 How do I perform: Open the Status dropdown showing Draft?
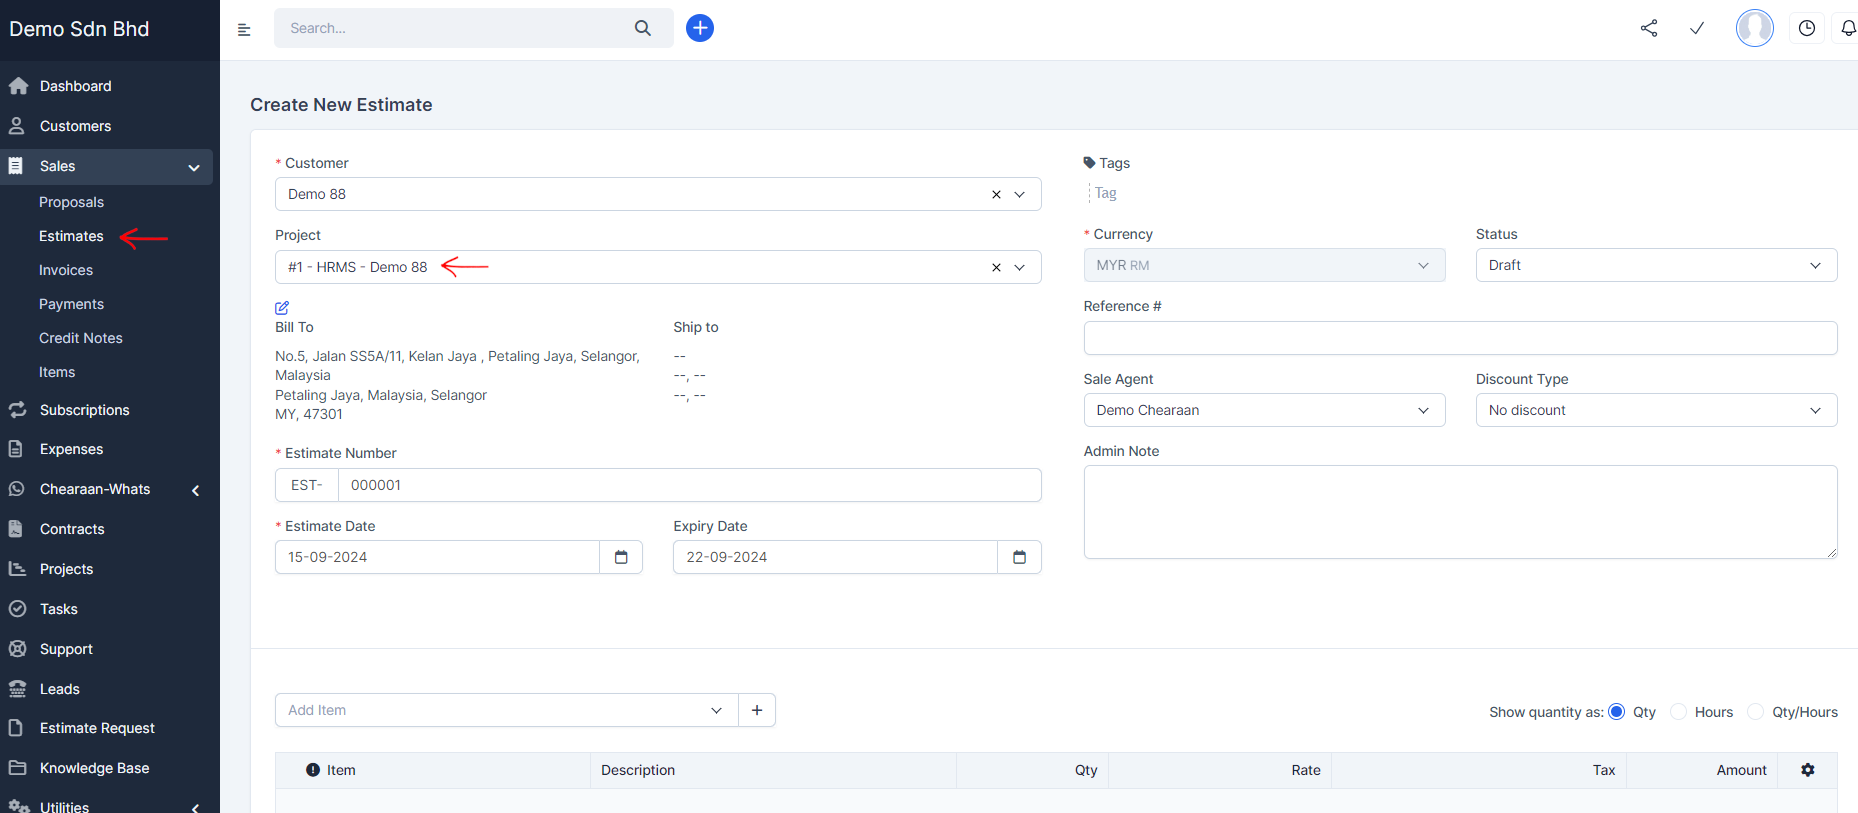point(1656,265)
